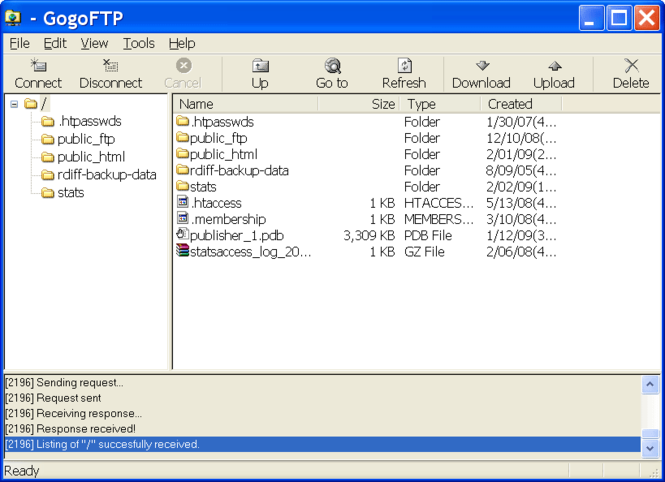Click the log line "Receiving response..."
The image size is (665, 482).
(x=73, y=413)
